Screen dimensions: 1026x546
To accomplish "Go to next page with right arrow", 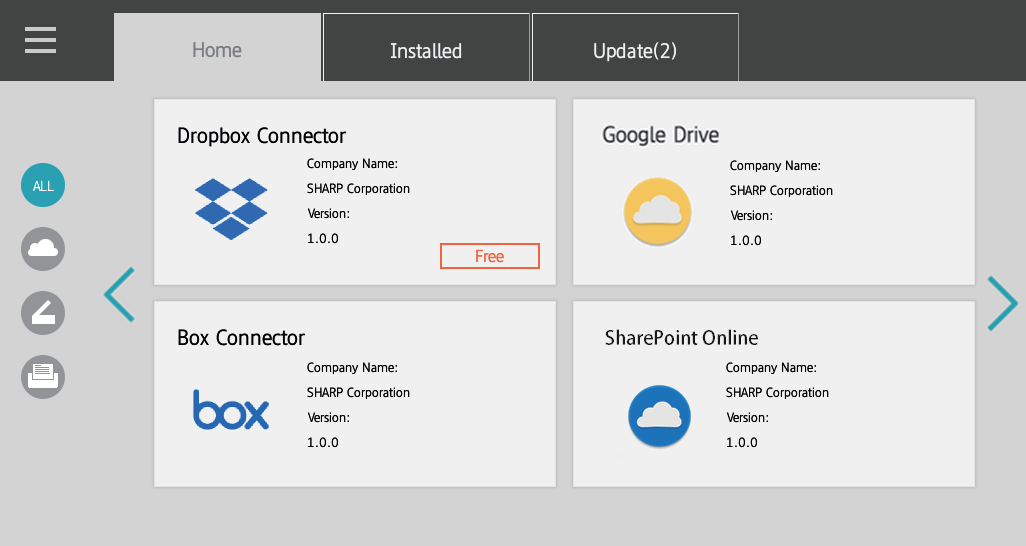I will tap(1002, 303).
